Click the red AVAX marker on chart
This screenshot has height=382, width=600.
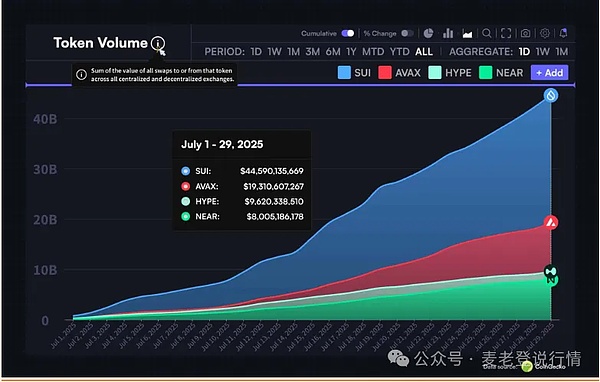551,222
